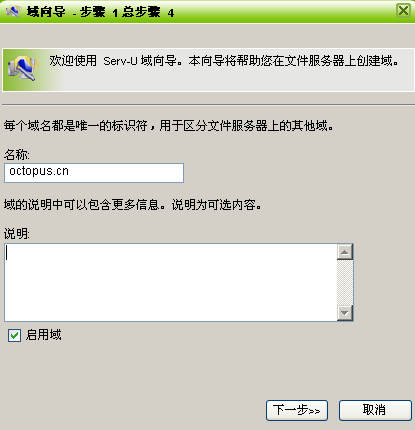Click the description scrollbar up arrow
This screenshot has height=430, width=415.
pos(345,252)
